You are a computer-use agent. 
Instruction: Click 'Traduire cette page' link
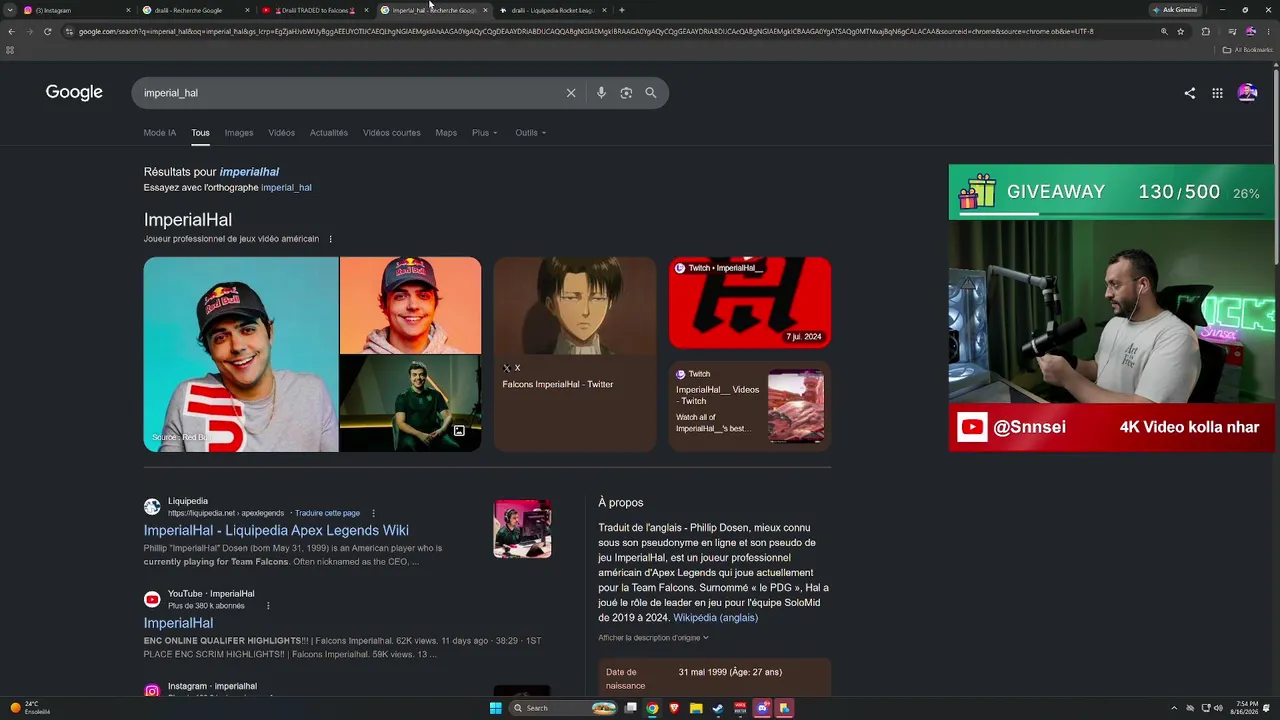pos(327,513)
